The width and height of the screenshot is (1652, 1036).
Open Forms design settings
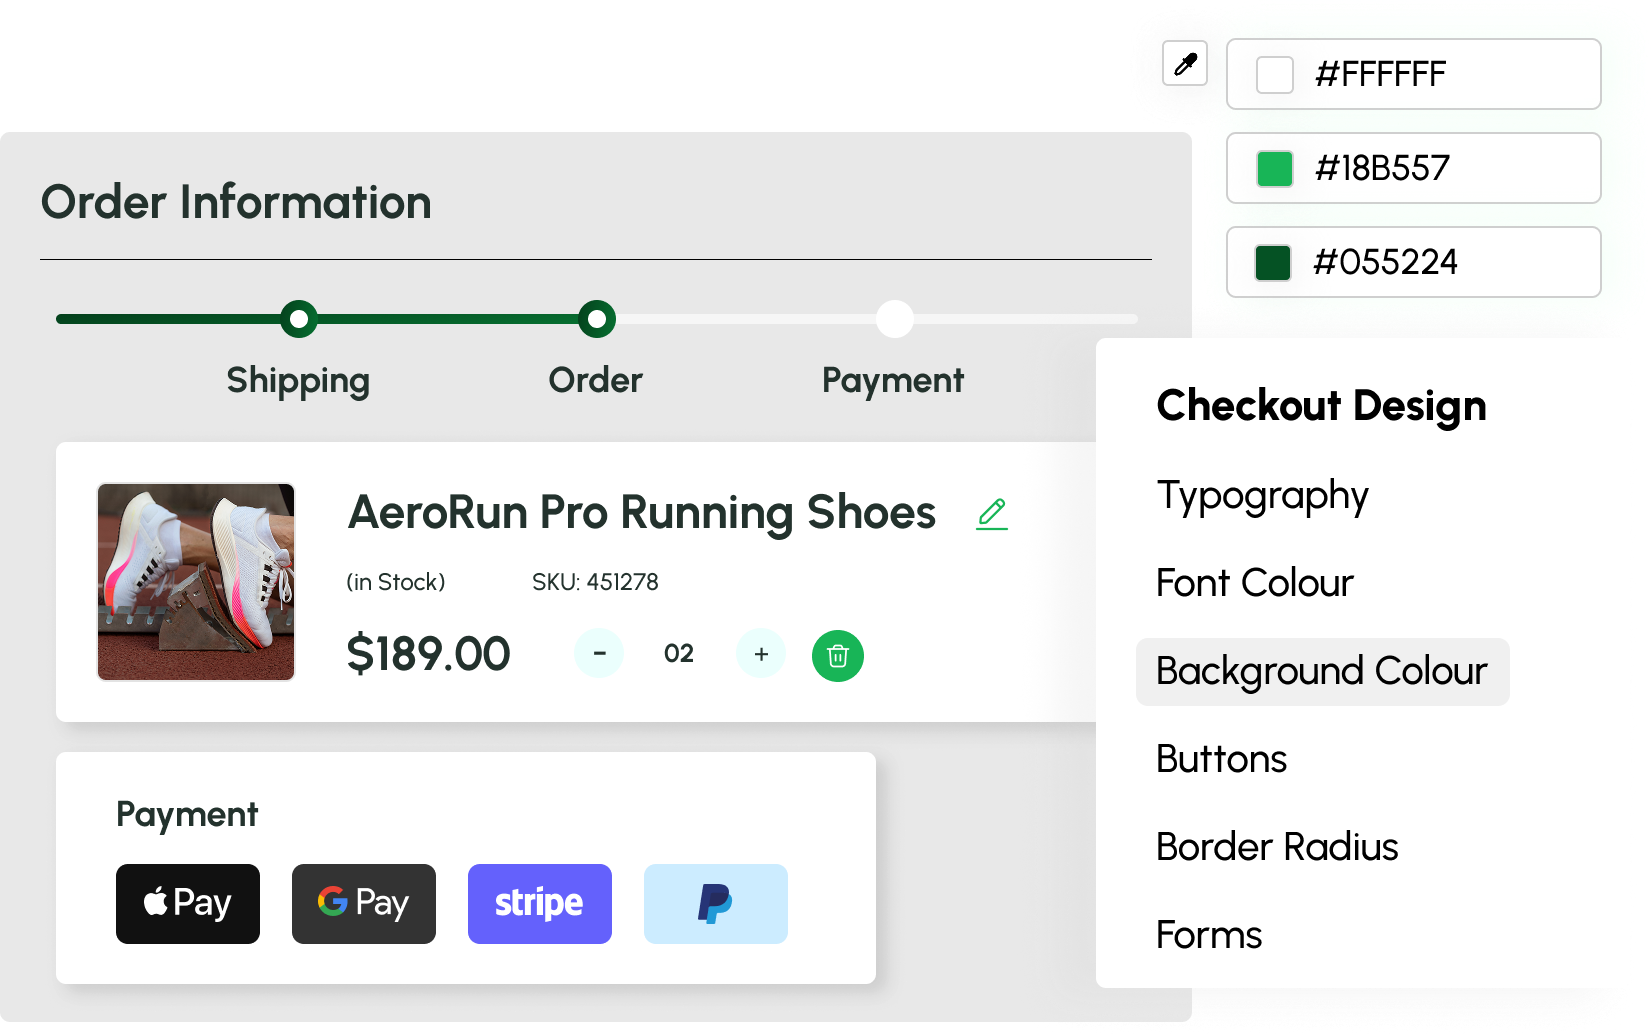point(1208,935)
